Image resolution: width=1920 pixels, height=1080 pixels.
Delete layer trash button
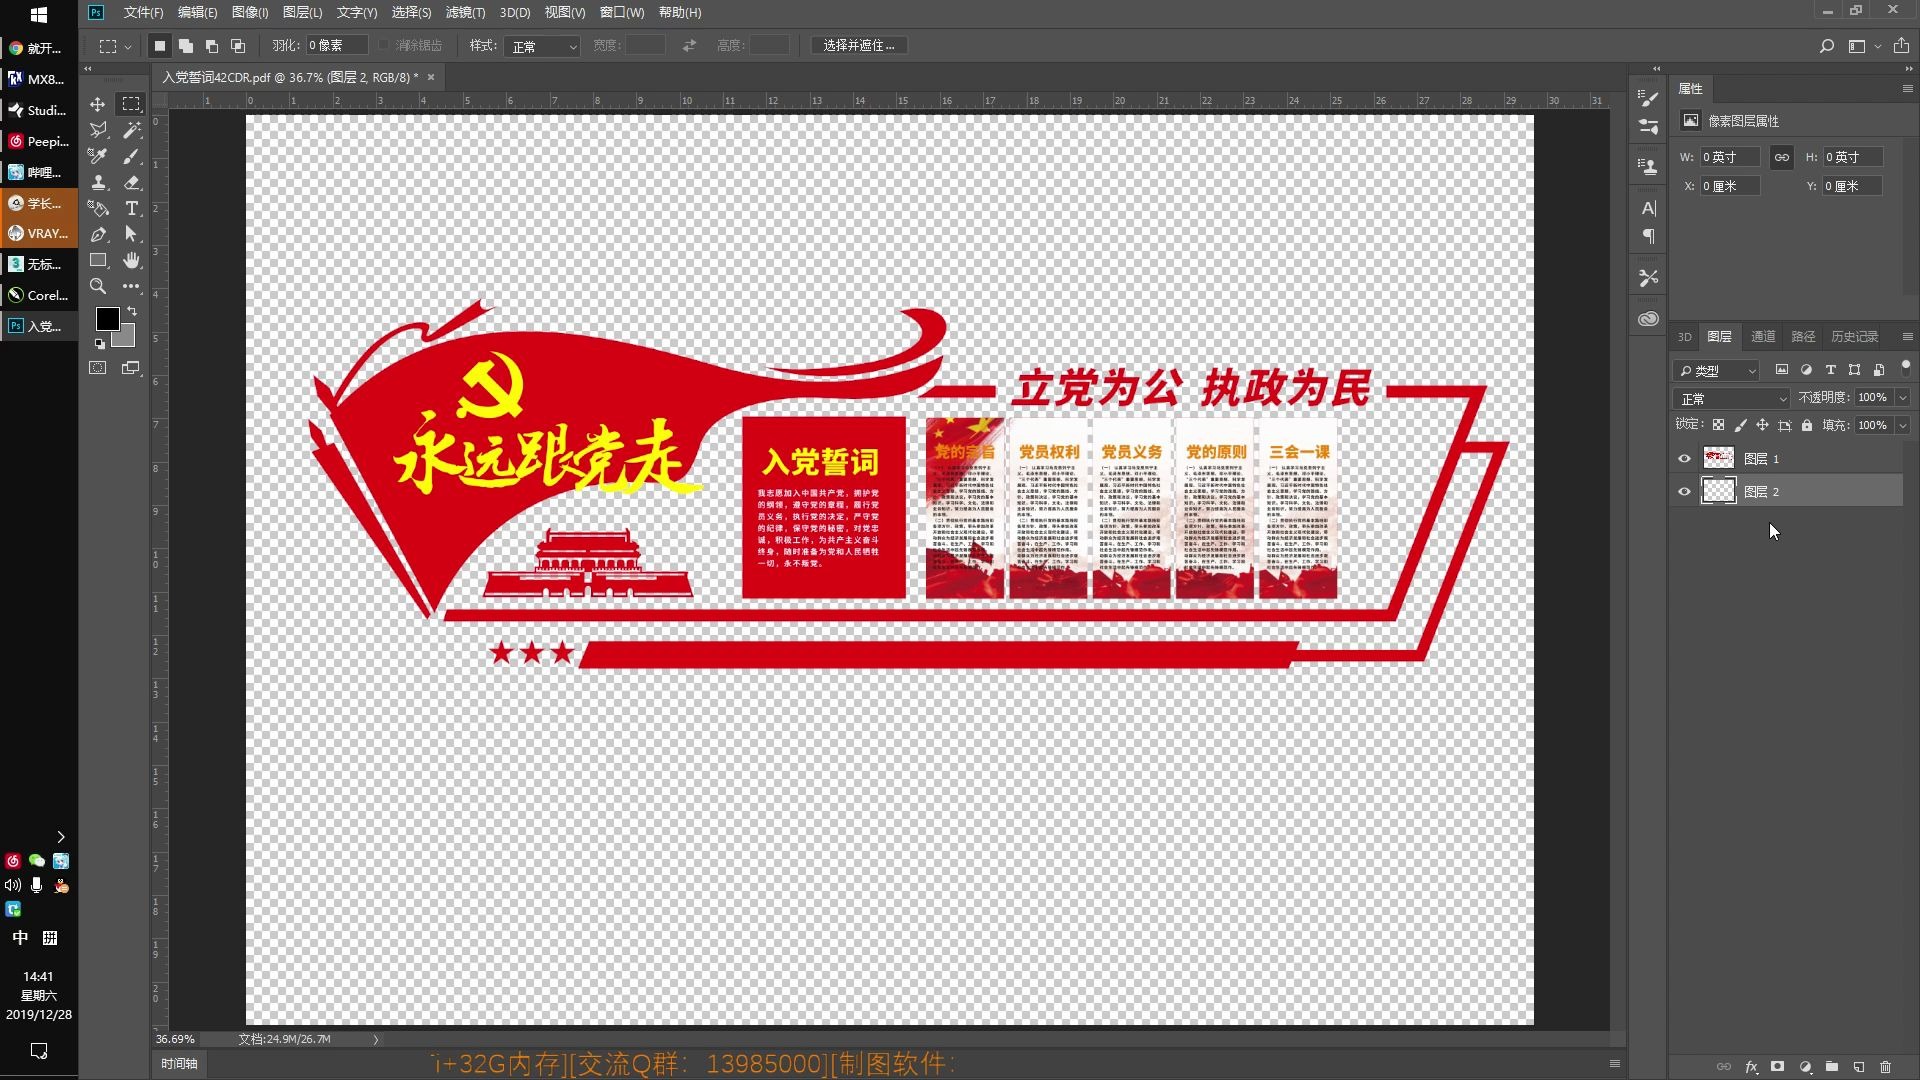[1885, 1067]
